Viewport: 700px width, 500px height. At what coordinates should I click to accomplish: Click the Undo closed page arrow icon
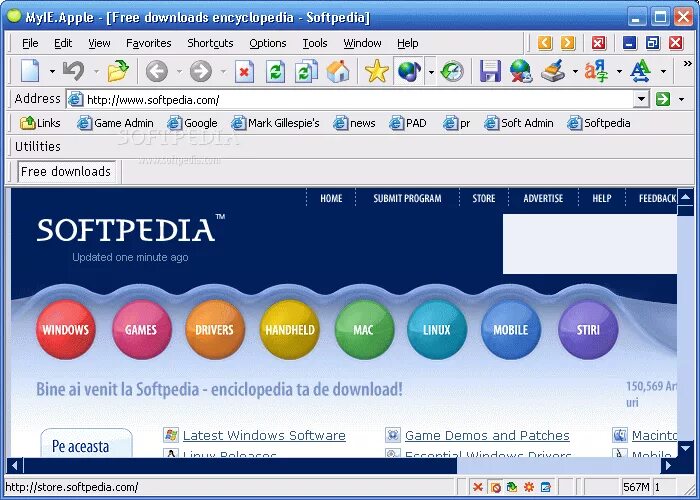[x=74, y=71]
